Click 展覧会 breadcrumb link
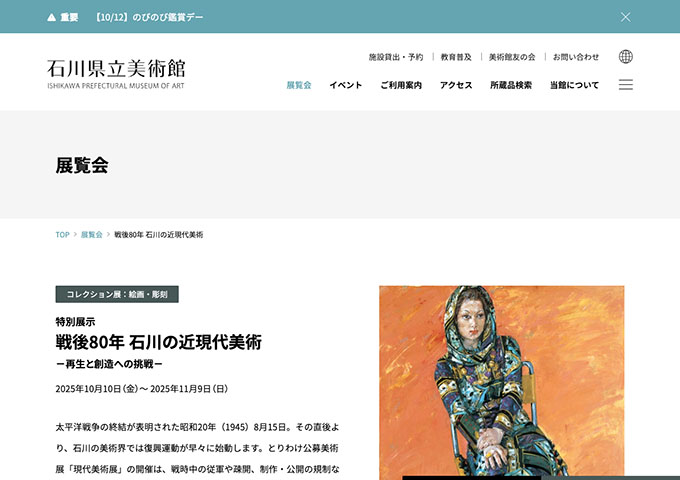Image resolution: width=680 pixels, height=480 pixels. 92,235
